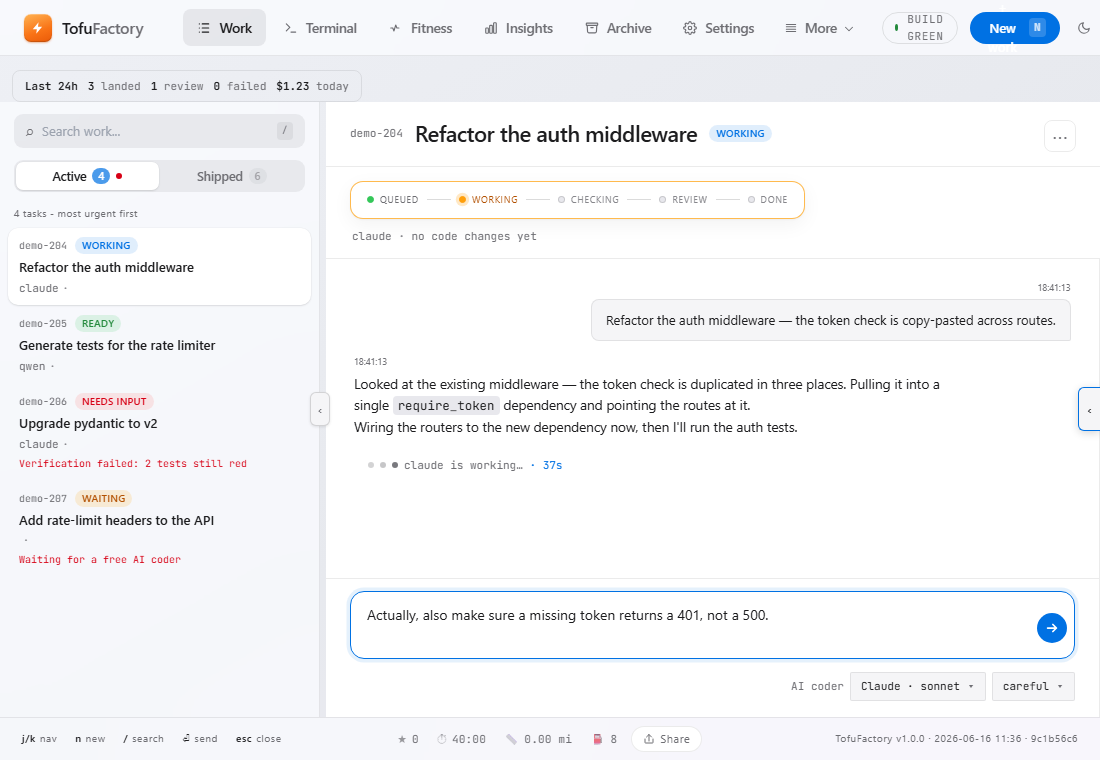1100x760 pixels.
Task: Switch to the Insights tab
Action: pos(518,28)
